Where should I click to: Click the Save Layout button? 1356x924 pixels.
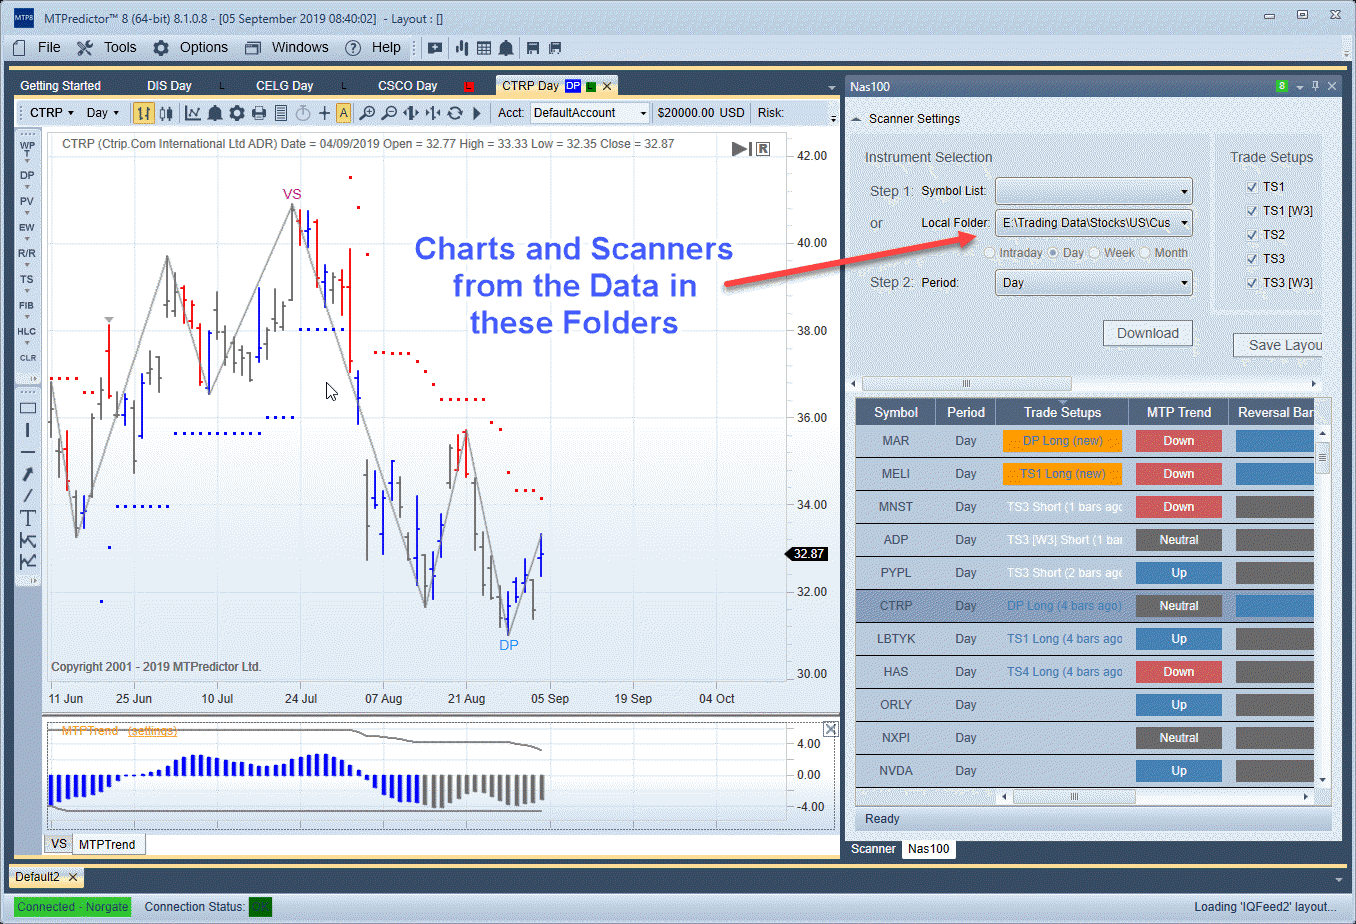[1278, 345]
